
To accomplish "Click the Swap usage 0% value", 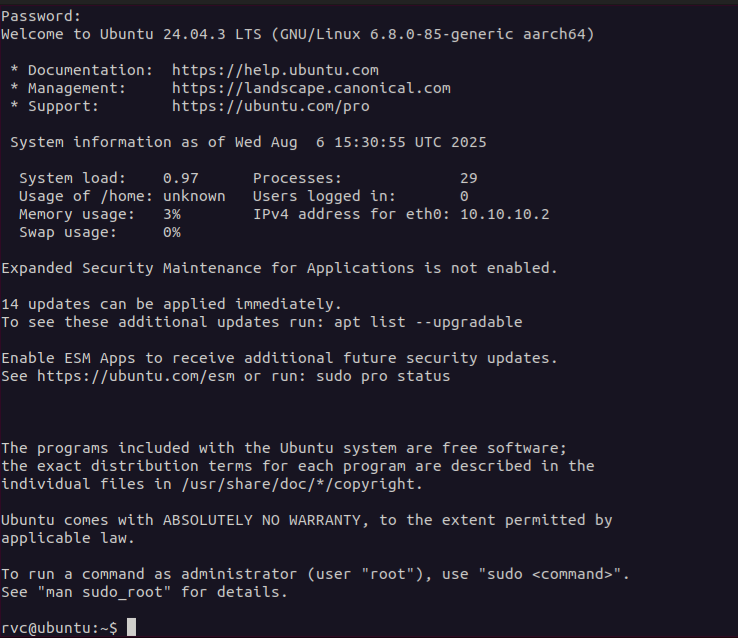I will 171,232.
